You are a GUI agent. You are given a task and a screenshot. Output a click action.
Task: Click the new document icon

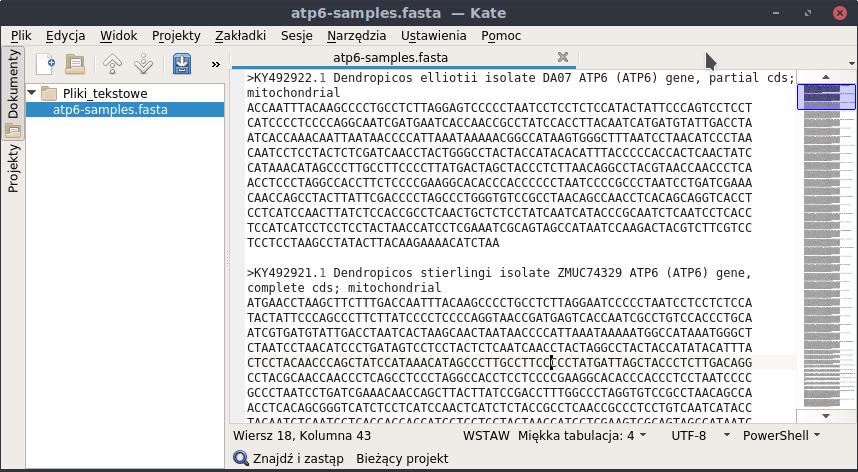[46, 64]
